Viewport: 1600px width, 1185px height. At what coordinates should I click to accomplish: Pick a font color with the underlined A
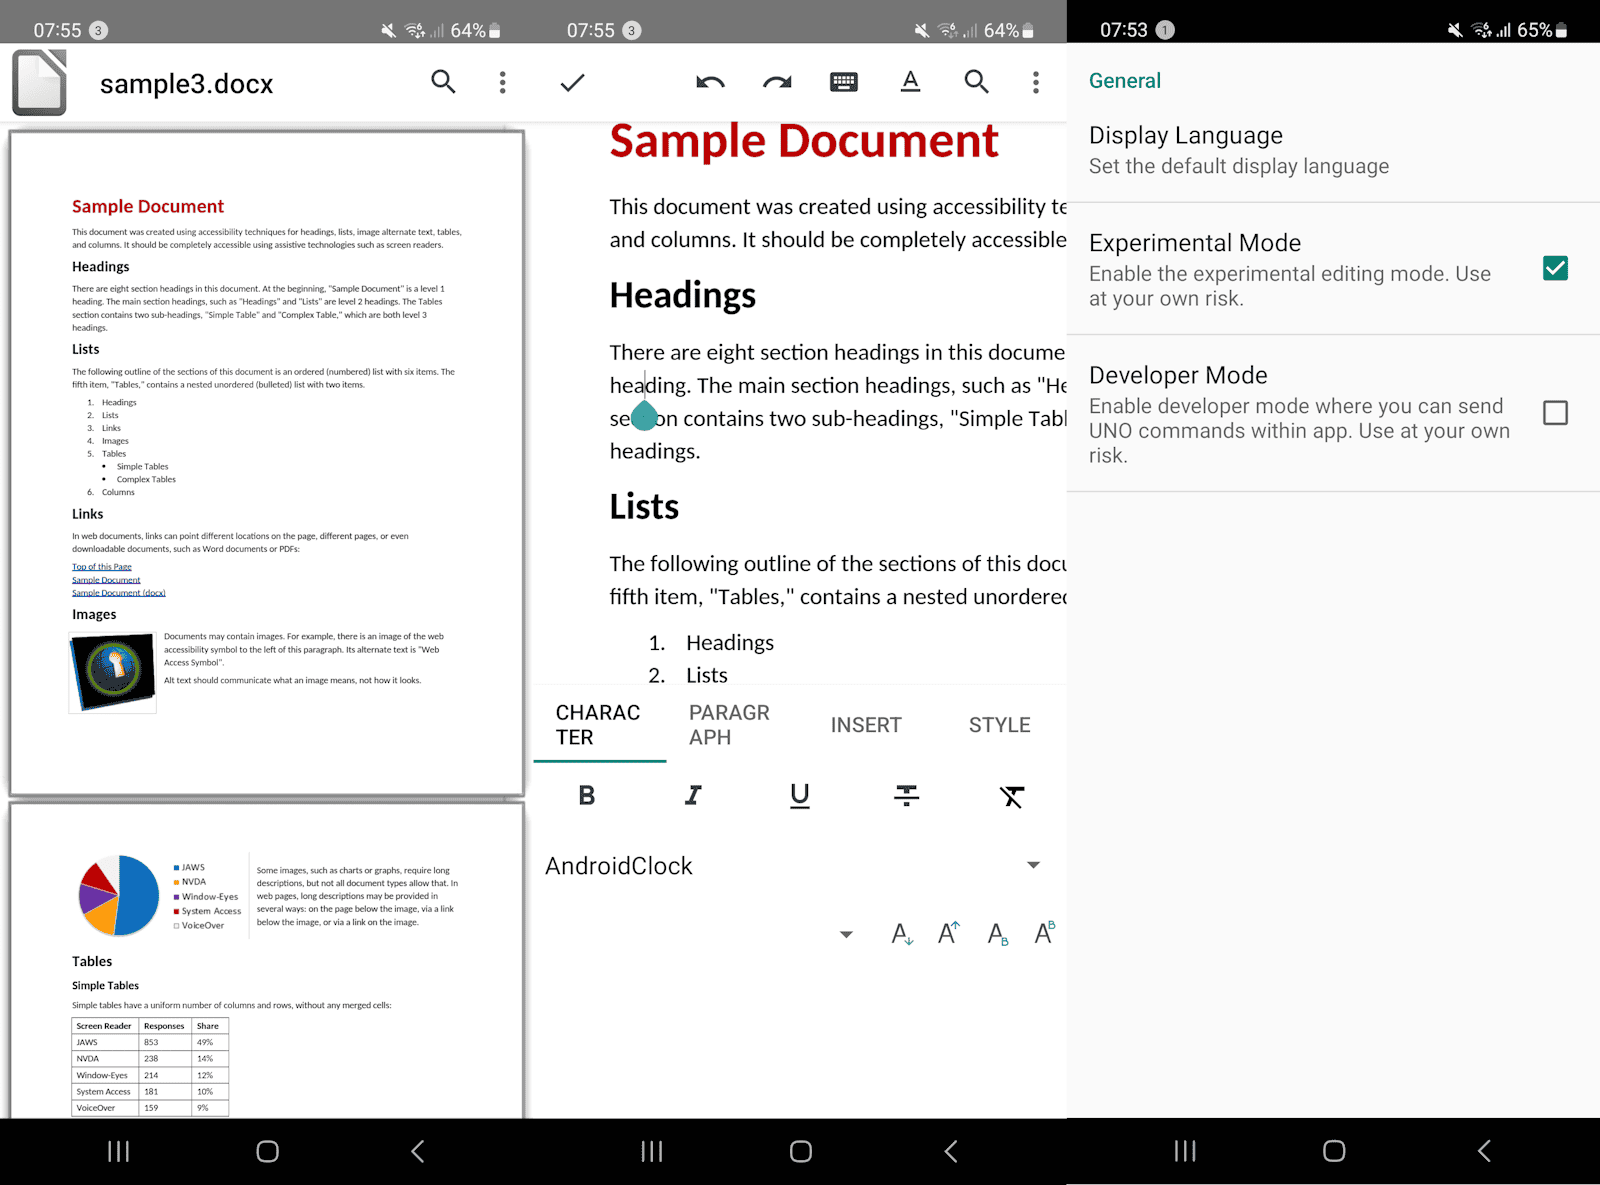(910, 82)
